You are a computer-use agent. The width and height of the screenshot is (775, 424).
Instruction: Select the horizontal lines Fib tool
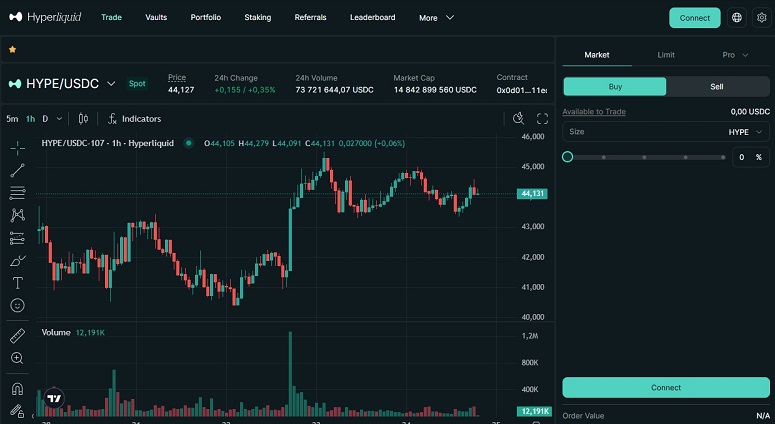pyautogui.click(x=17, y=193)
